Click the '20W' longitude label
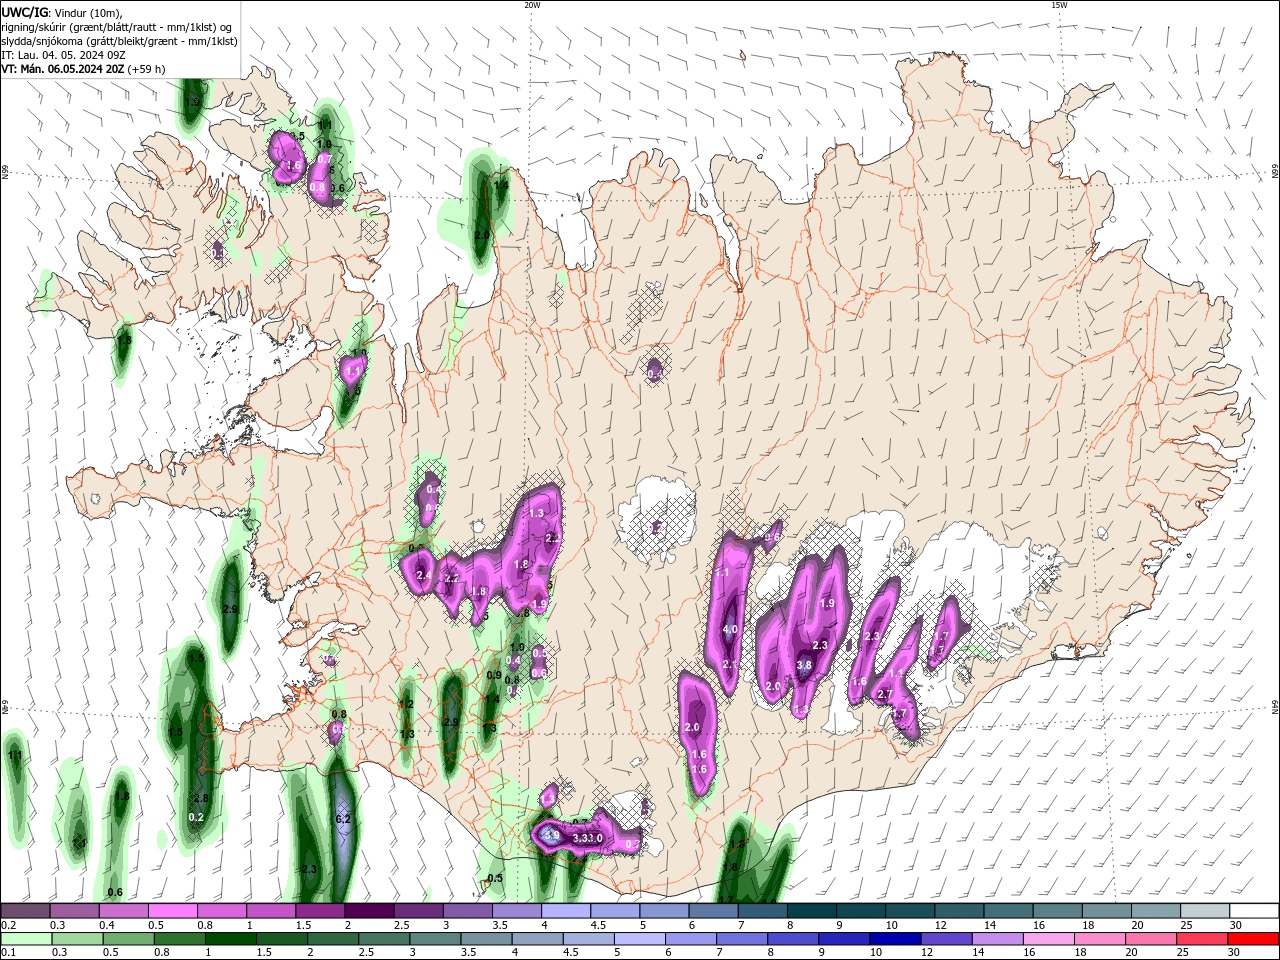 pos(532,5)
